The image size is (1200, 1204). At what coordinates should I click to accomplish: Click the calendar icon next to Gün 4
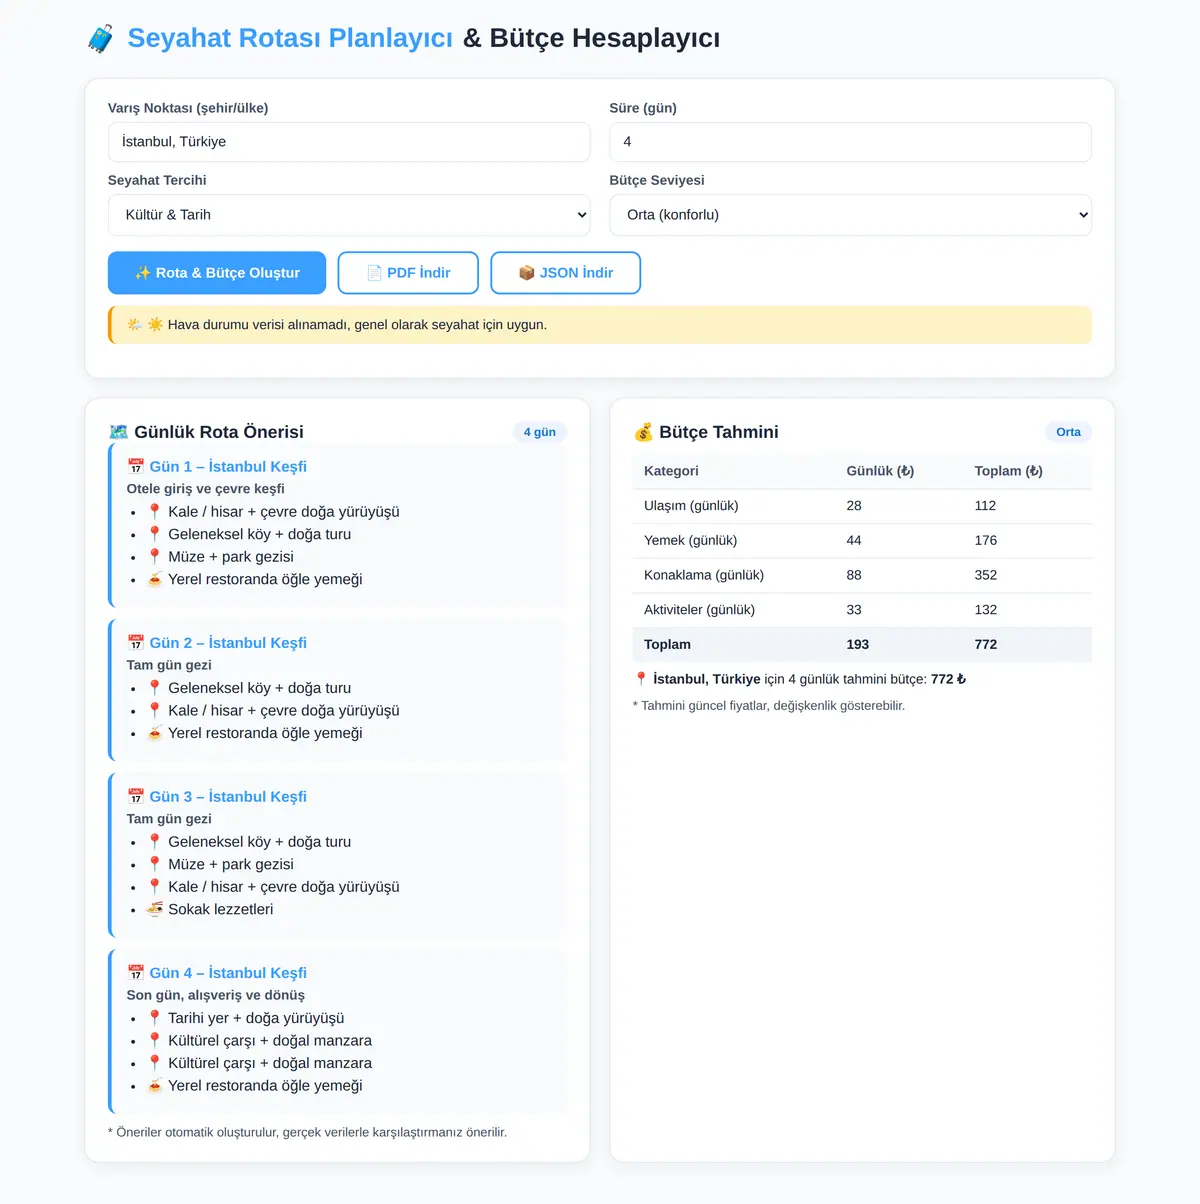click(136, 972)
